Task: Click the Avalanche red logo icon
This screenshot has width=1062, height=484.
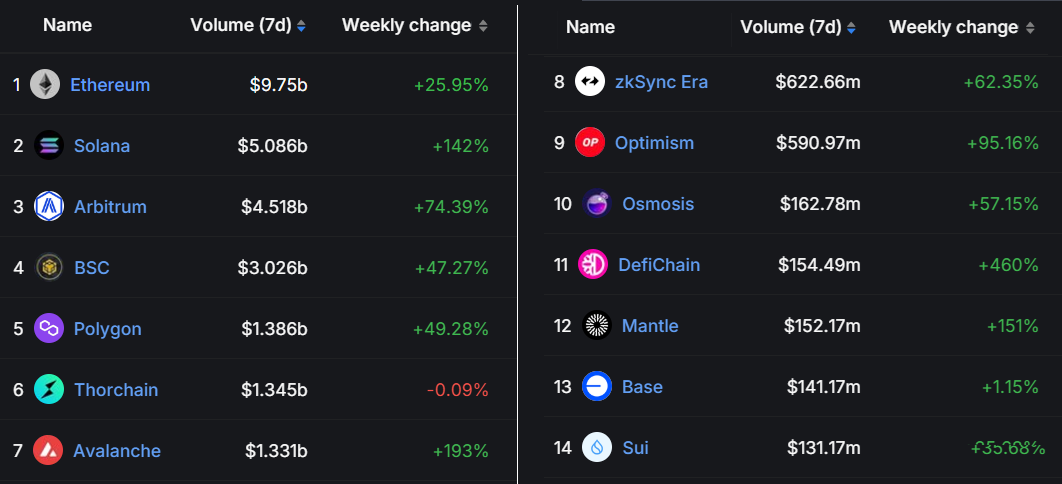Action: [x=48, y=451]
